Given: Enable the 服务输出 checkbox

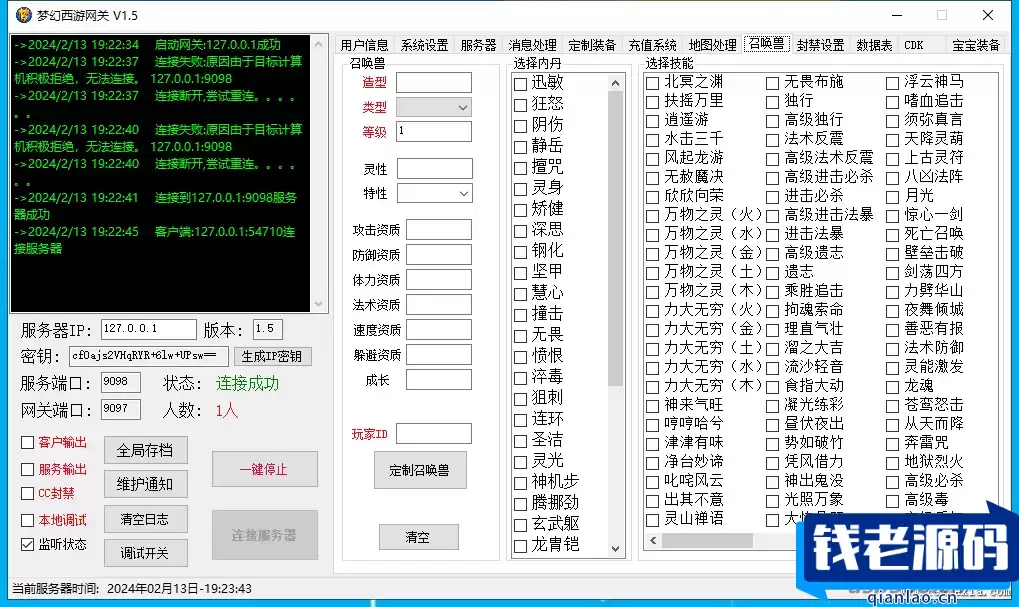Looking at the screenshot, I should [27, 469].
